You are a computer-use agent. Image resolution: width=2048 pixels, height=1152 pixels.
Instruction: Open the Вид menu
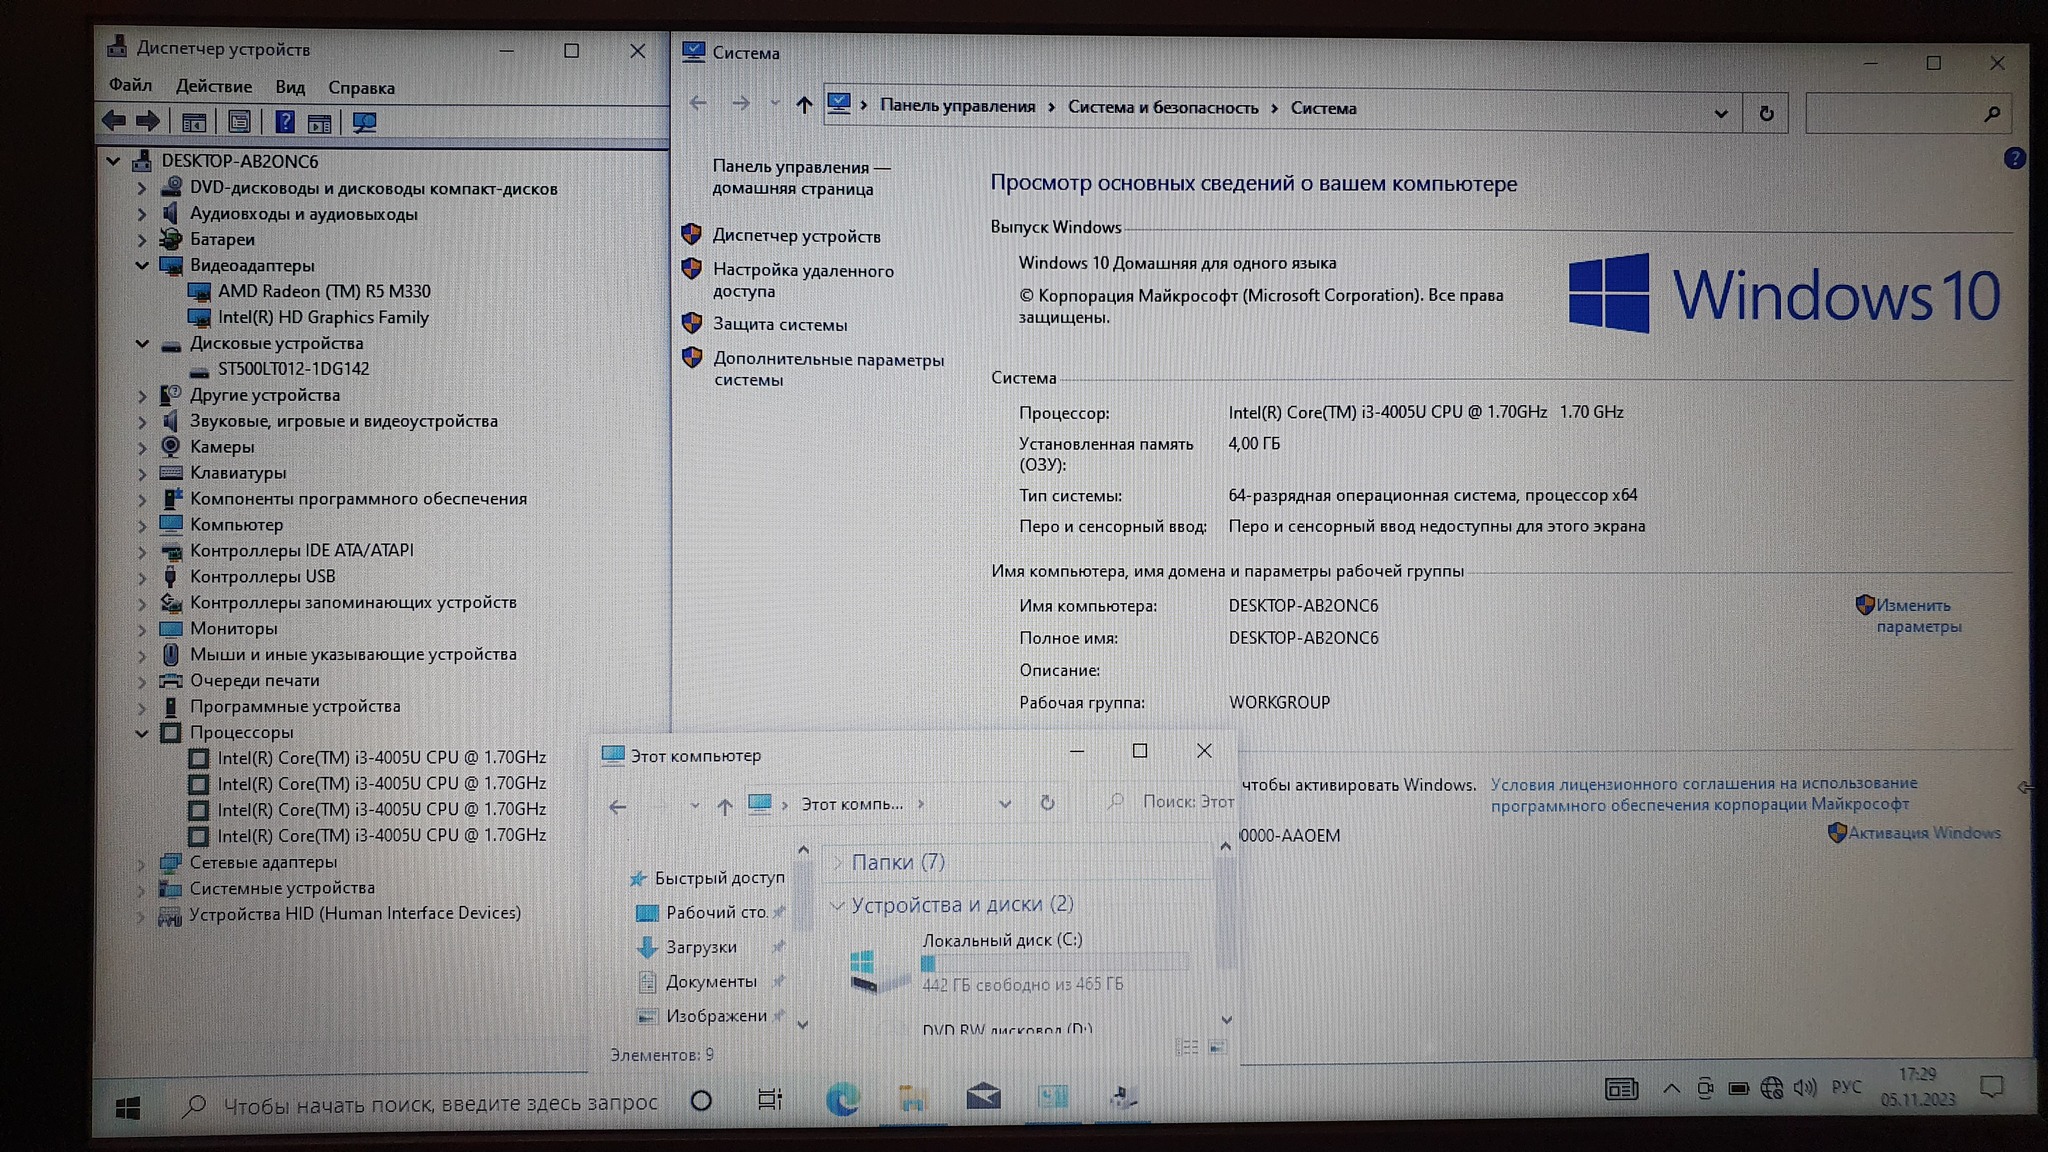(290, 88)
